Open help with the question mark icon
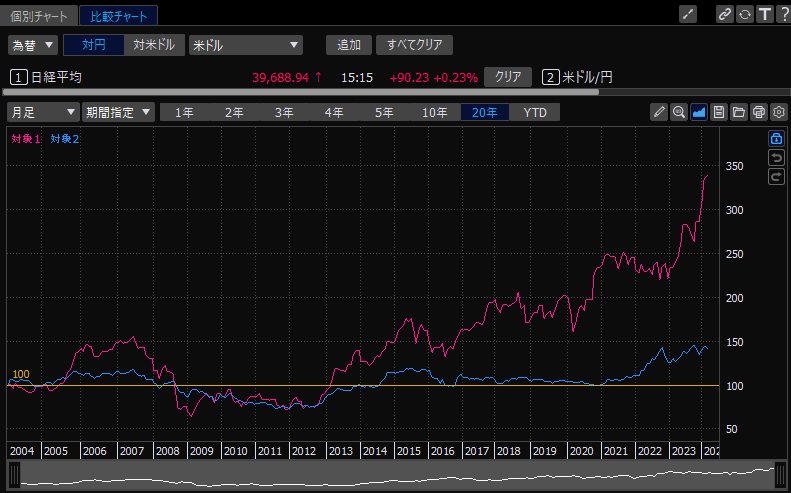The image size is (791, 493). click(x=784, y=15)
